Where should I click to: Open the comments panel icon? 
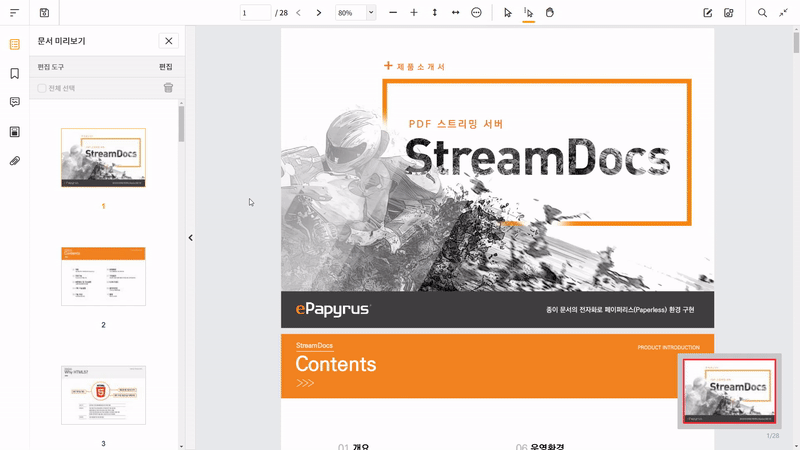point(15,102)
